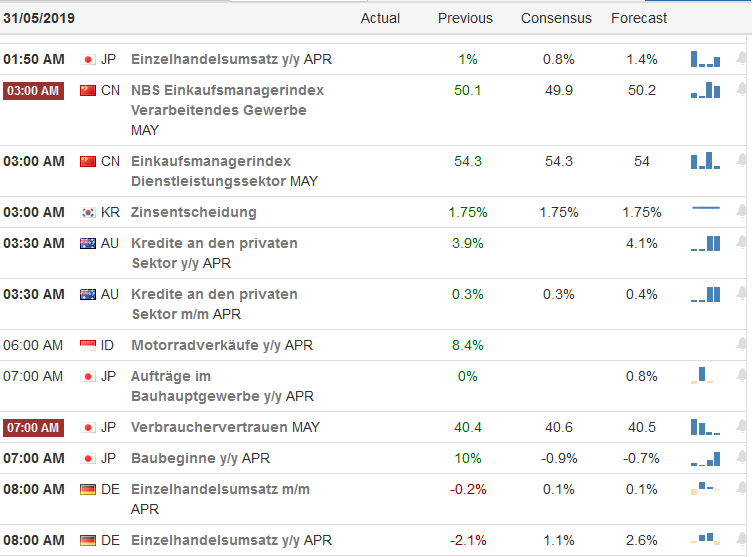Open the Baubeginne y/y APR mini chart
This screenshot has width=753, height=557.
pyautogui.click(x=705, y=459)
